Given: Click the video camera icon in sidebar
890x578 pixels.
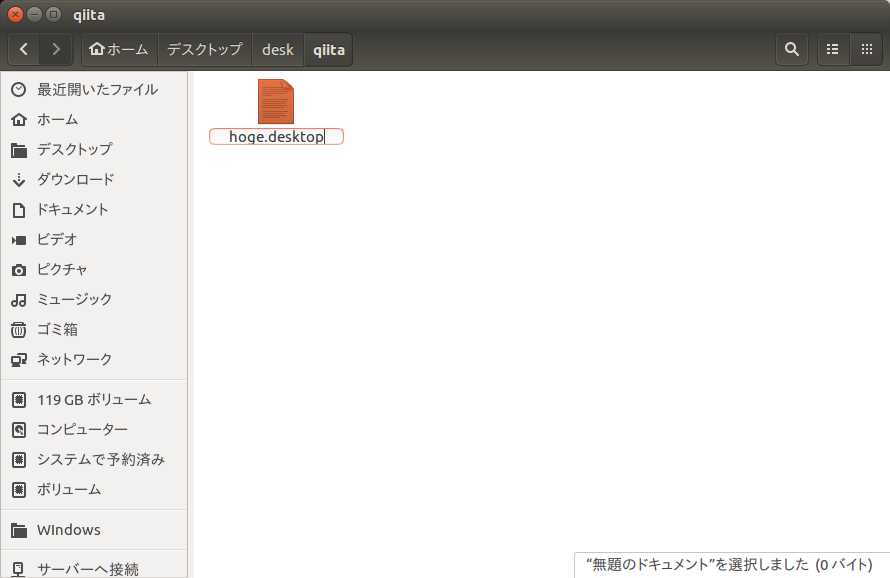Looking at the screenshot, I should [x=19, y=240].
